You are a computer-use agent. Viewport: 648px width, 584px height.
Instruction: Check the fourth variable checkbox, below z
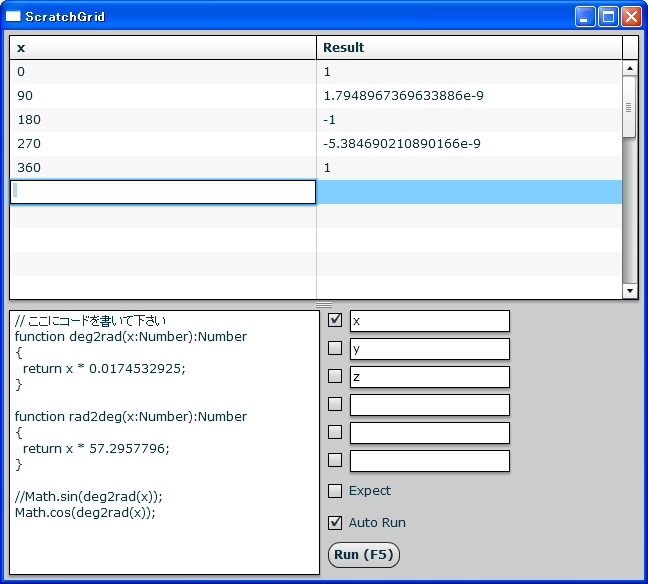(x=335, y=404)
